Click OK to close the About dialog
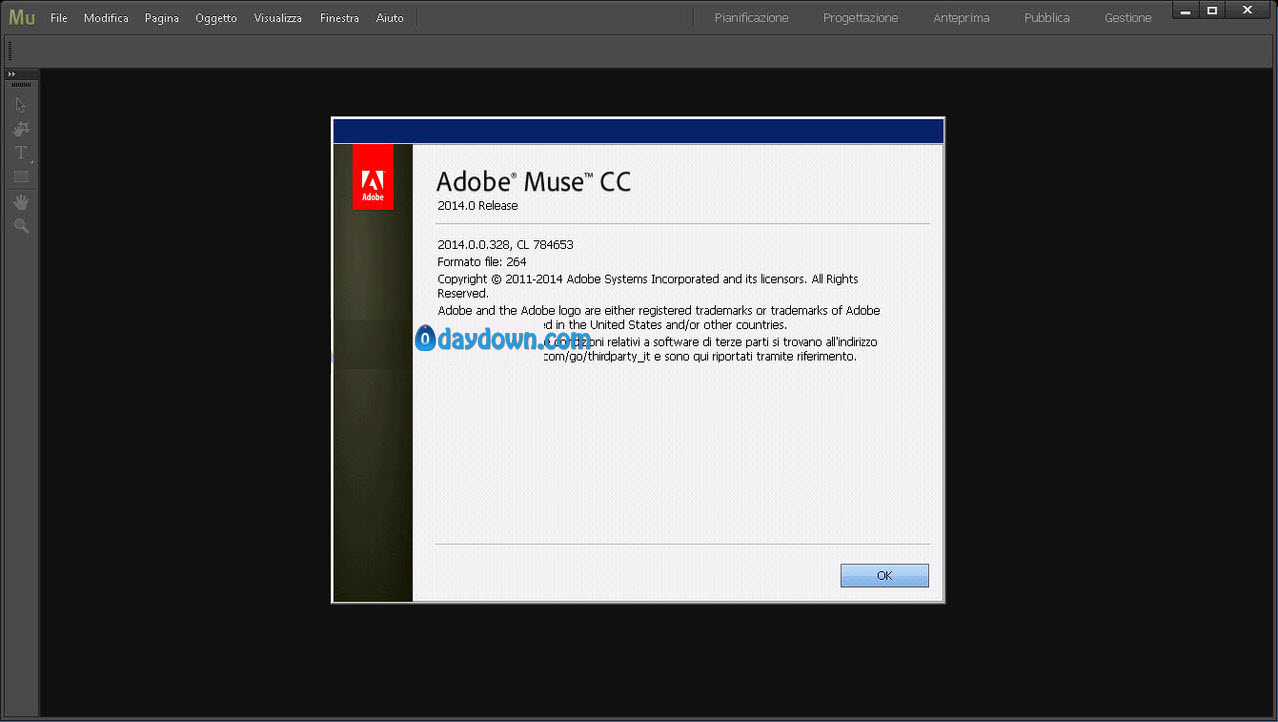 [885, 575]
